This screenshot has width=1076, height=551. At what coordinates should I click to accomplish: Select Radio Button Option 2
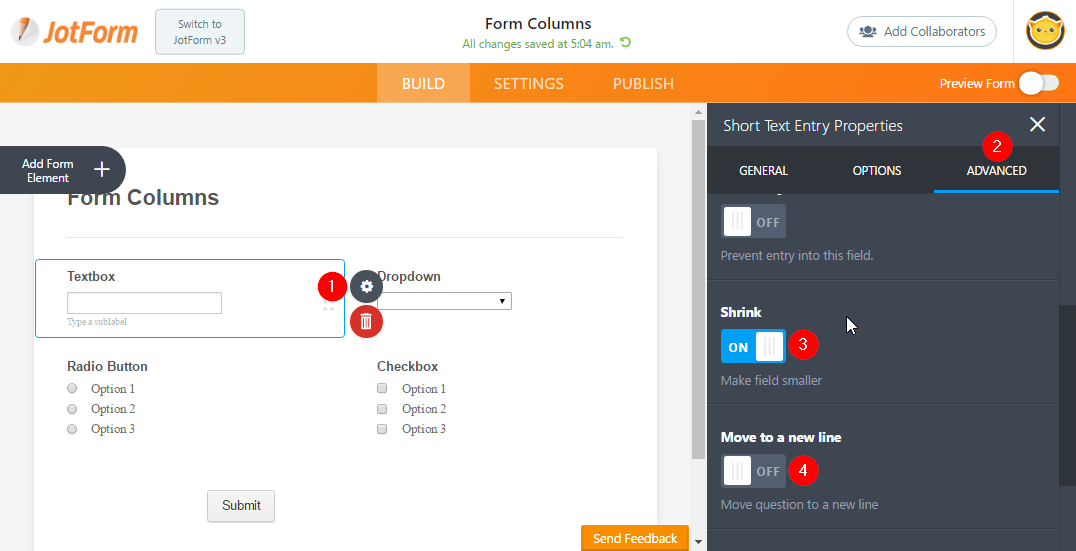[72, 409]
